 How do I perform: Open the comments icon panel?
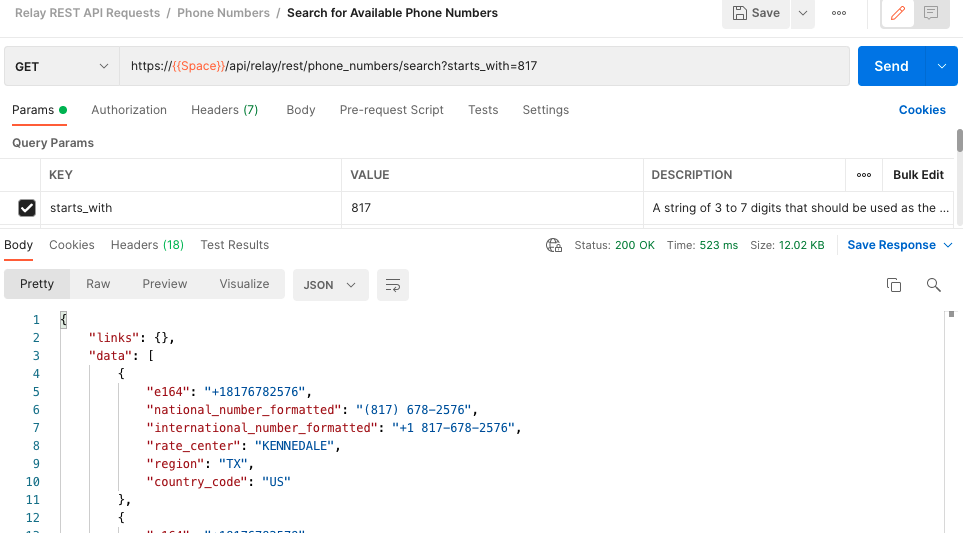pyautogui.click(x=931, y=13)
